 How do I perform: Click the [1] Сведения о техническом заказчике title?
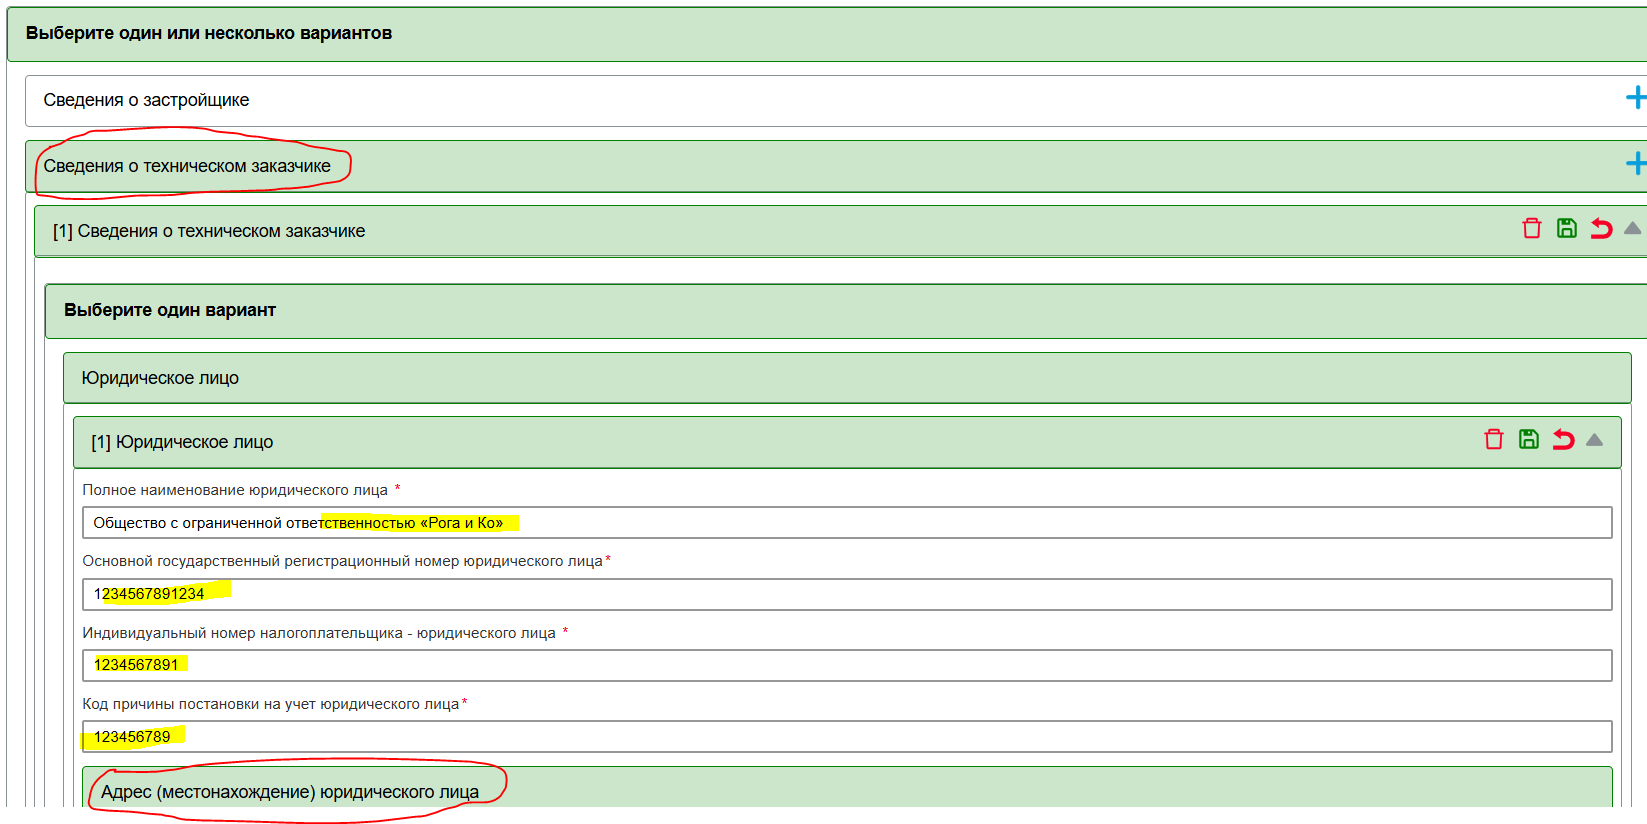coord(209,231)
